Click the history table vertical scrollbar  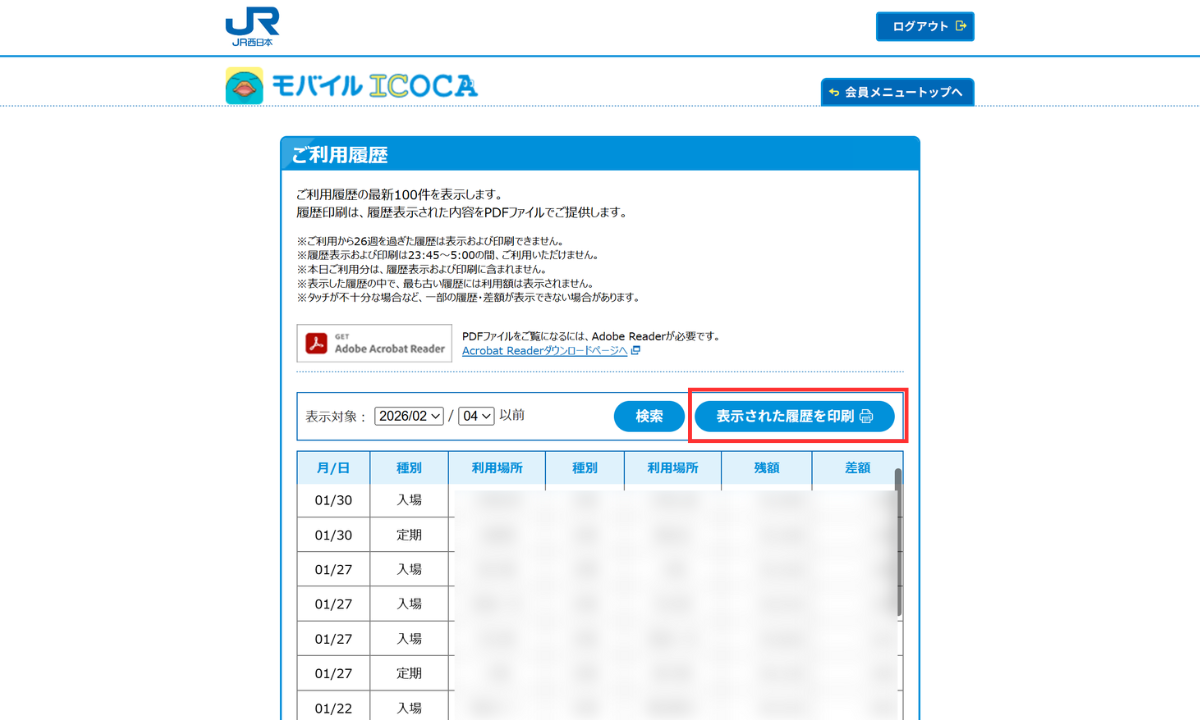(899, 540)
